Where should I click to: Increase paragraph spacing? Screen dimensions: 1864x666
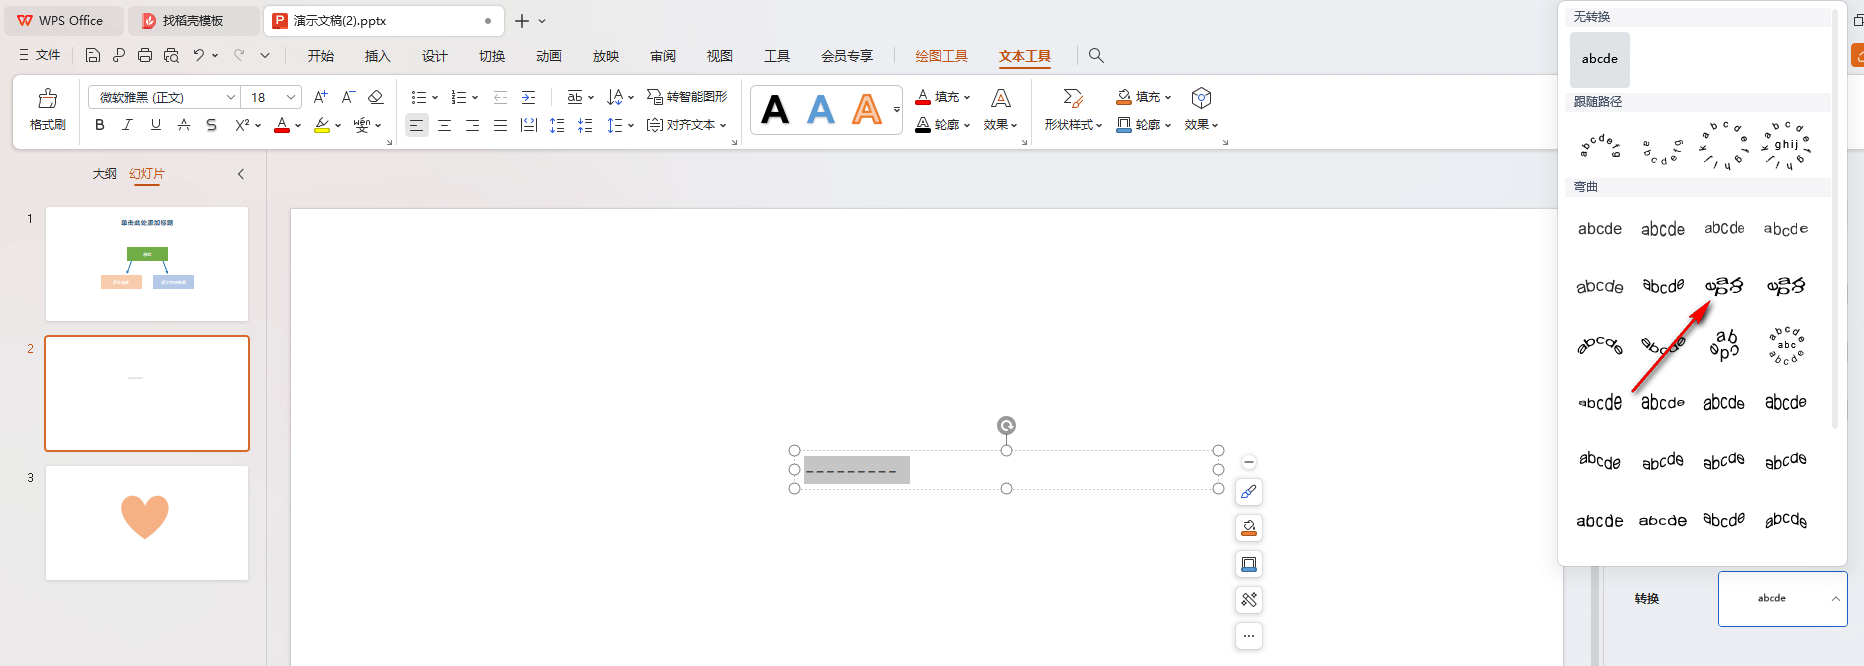coord(557,125)
